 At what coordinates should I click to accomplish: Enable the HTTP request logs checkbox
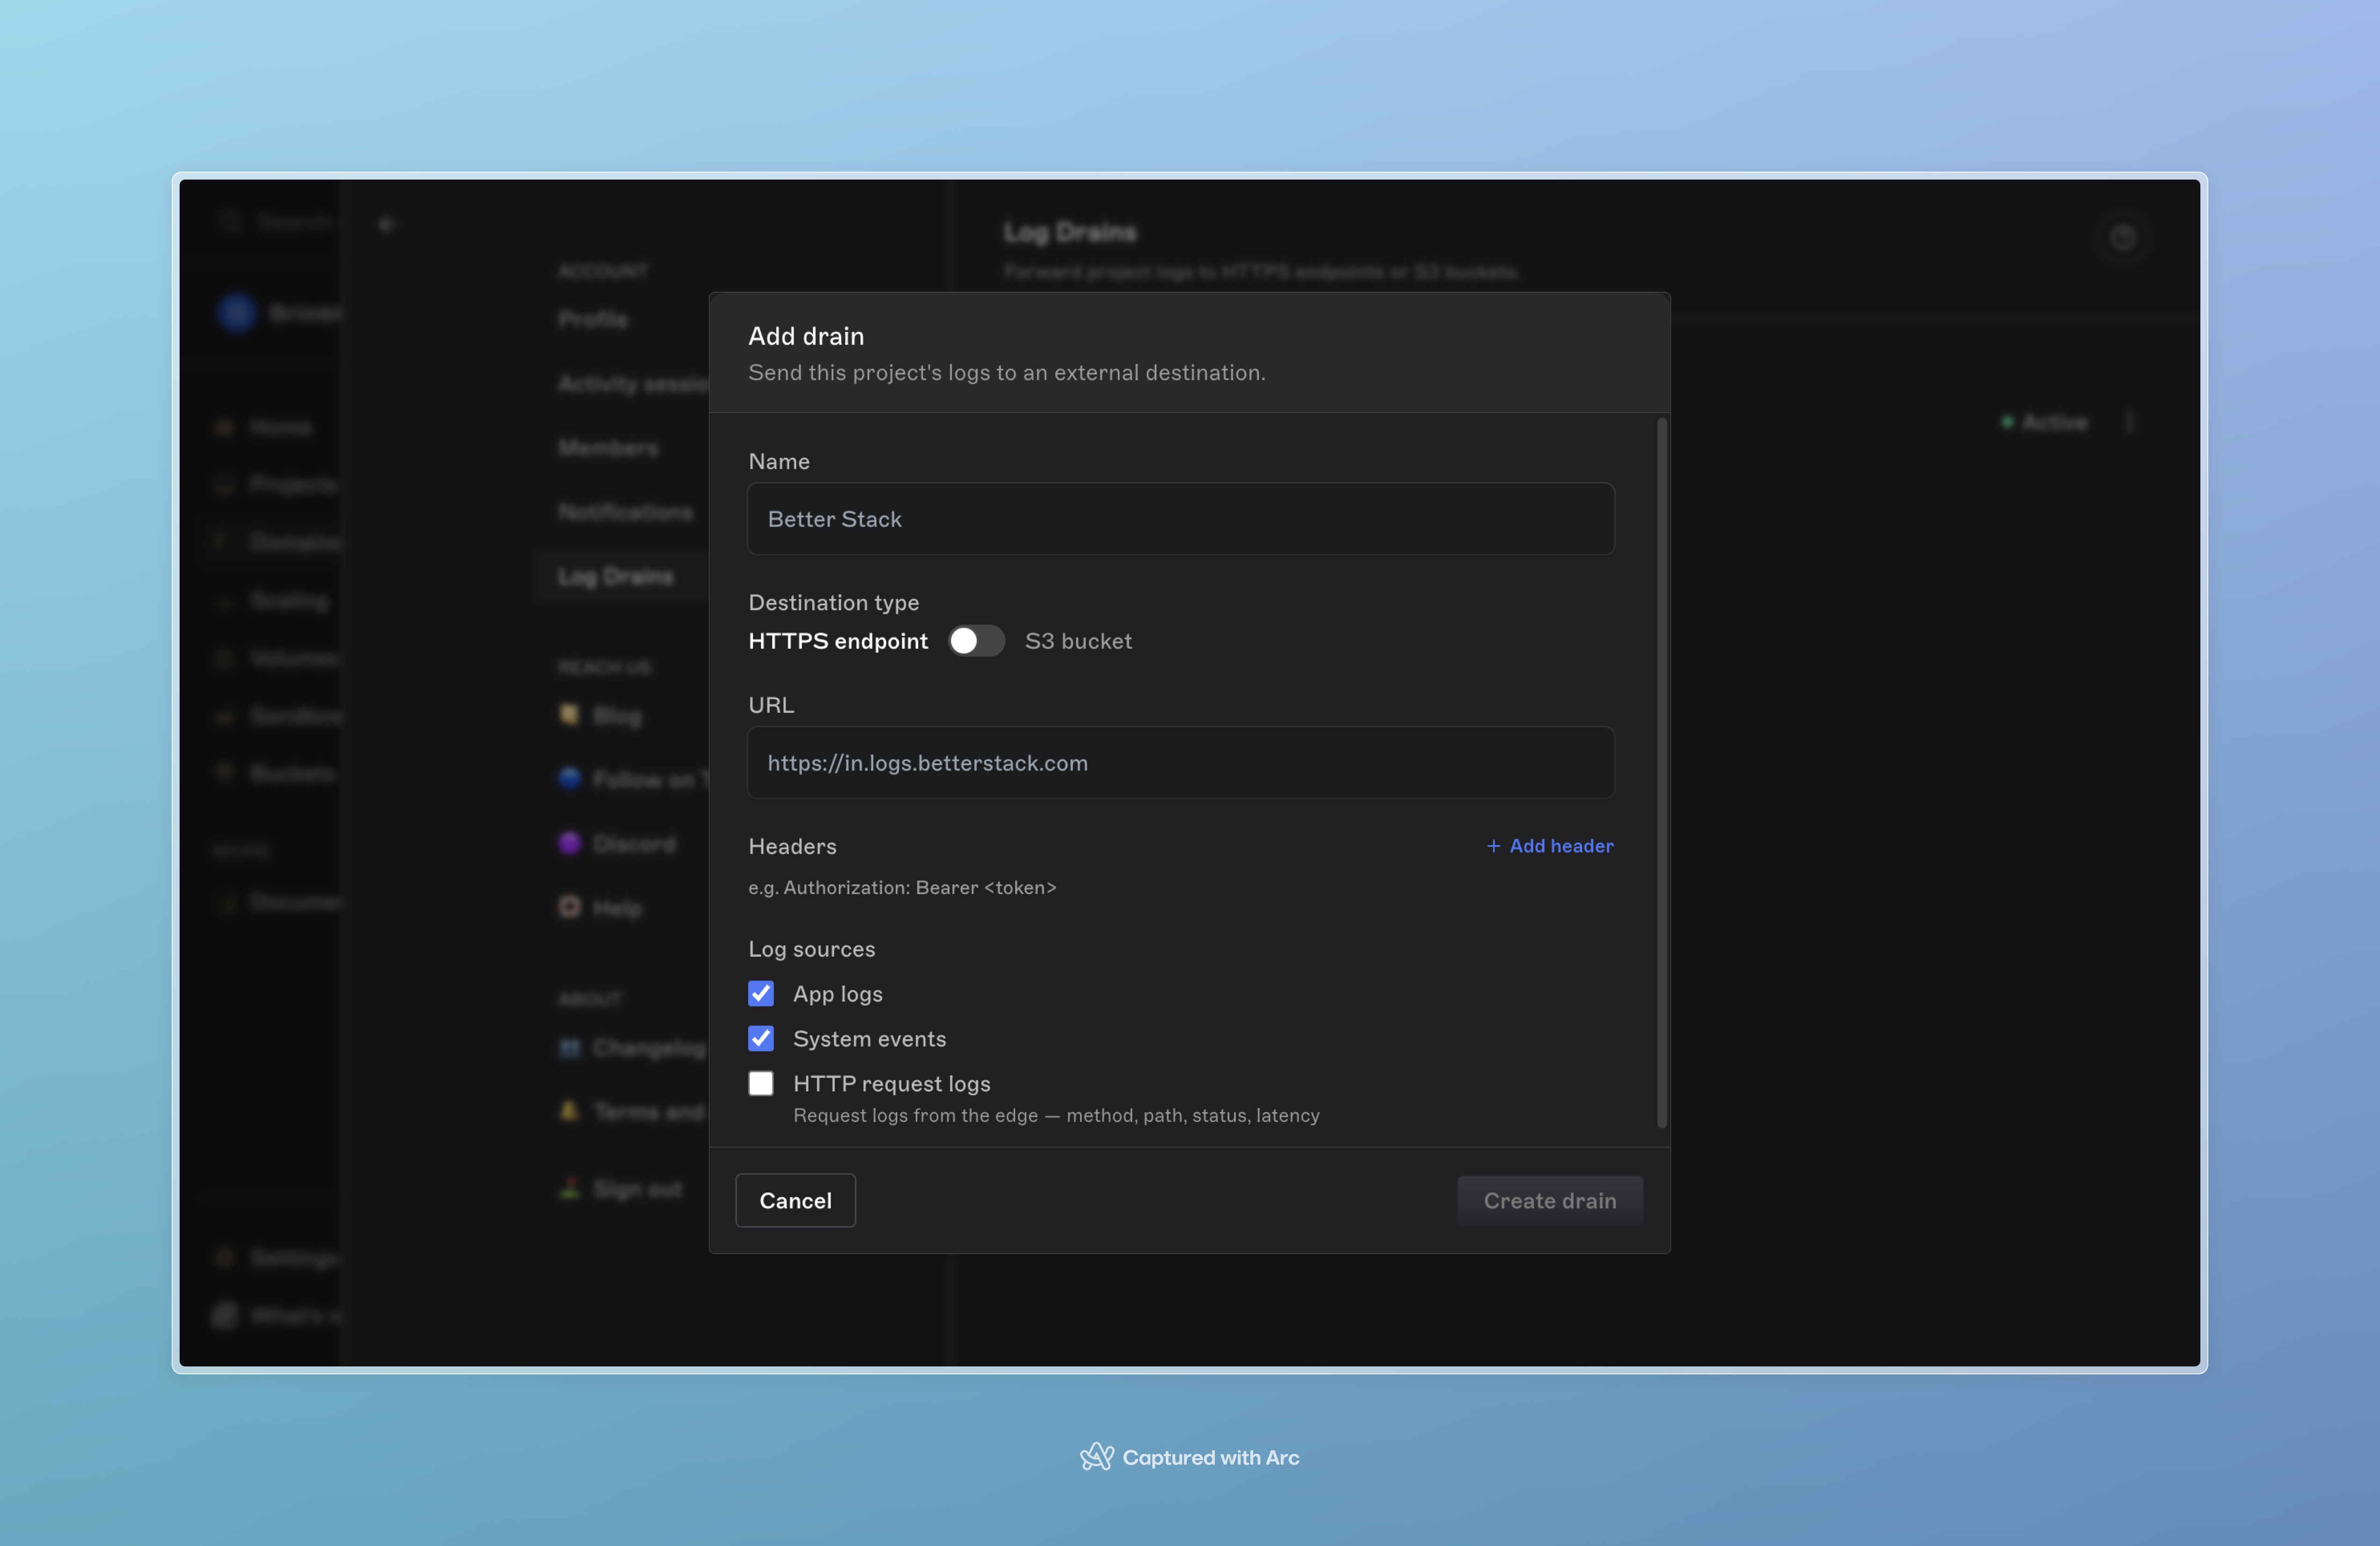pyautogui.click(x=761, y=1083)
